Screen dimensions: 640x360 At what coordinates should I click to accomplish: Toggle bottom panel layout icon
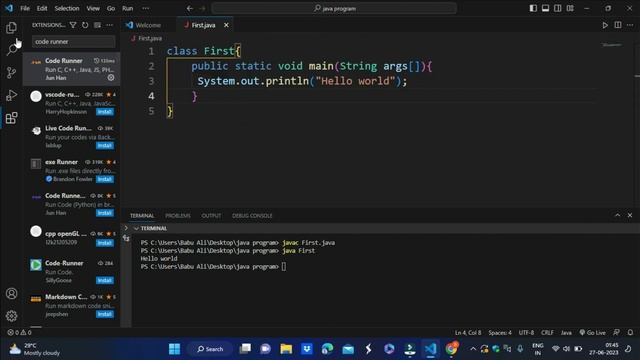545,8
